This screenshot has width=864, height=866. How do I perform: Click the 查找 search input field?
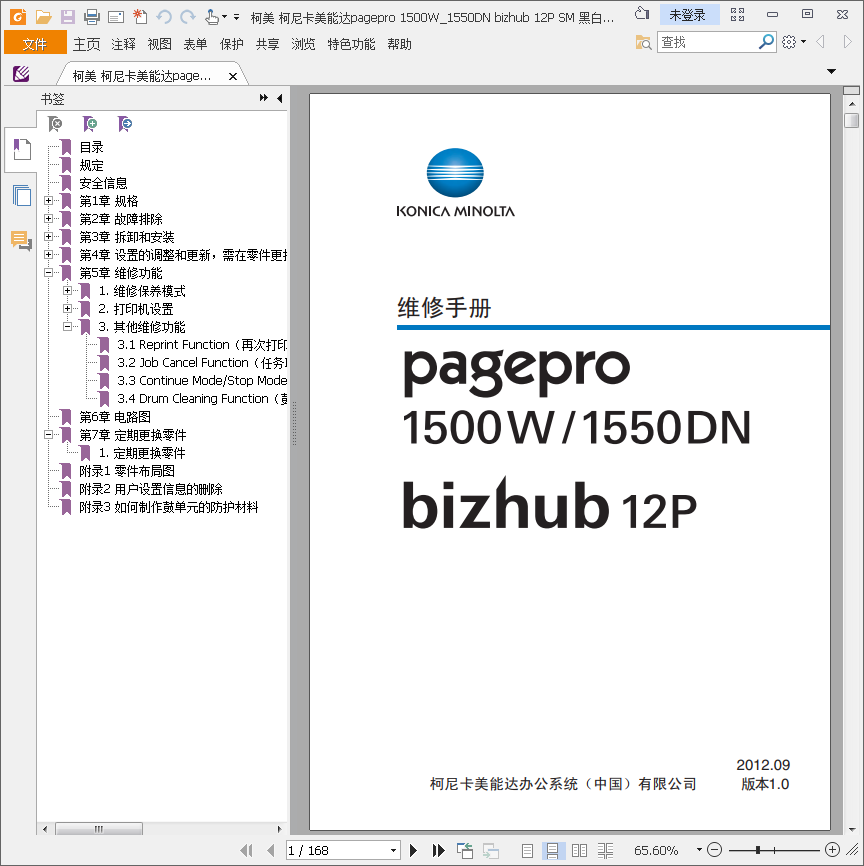(x=709, y=42)
